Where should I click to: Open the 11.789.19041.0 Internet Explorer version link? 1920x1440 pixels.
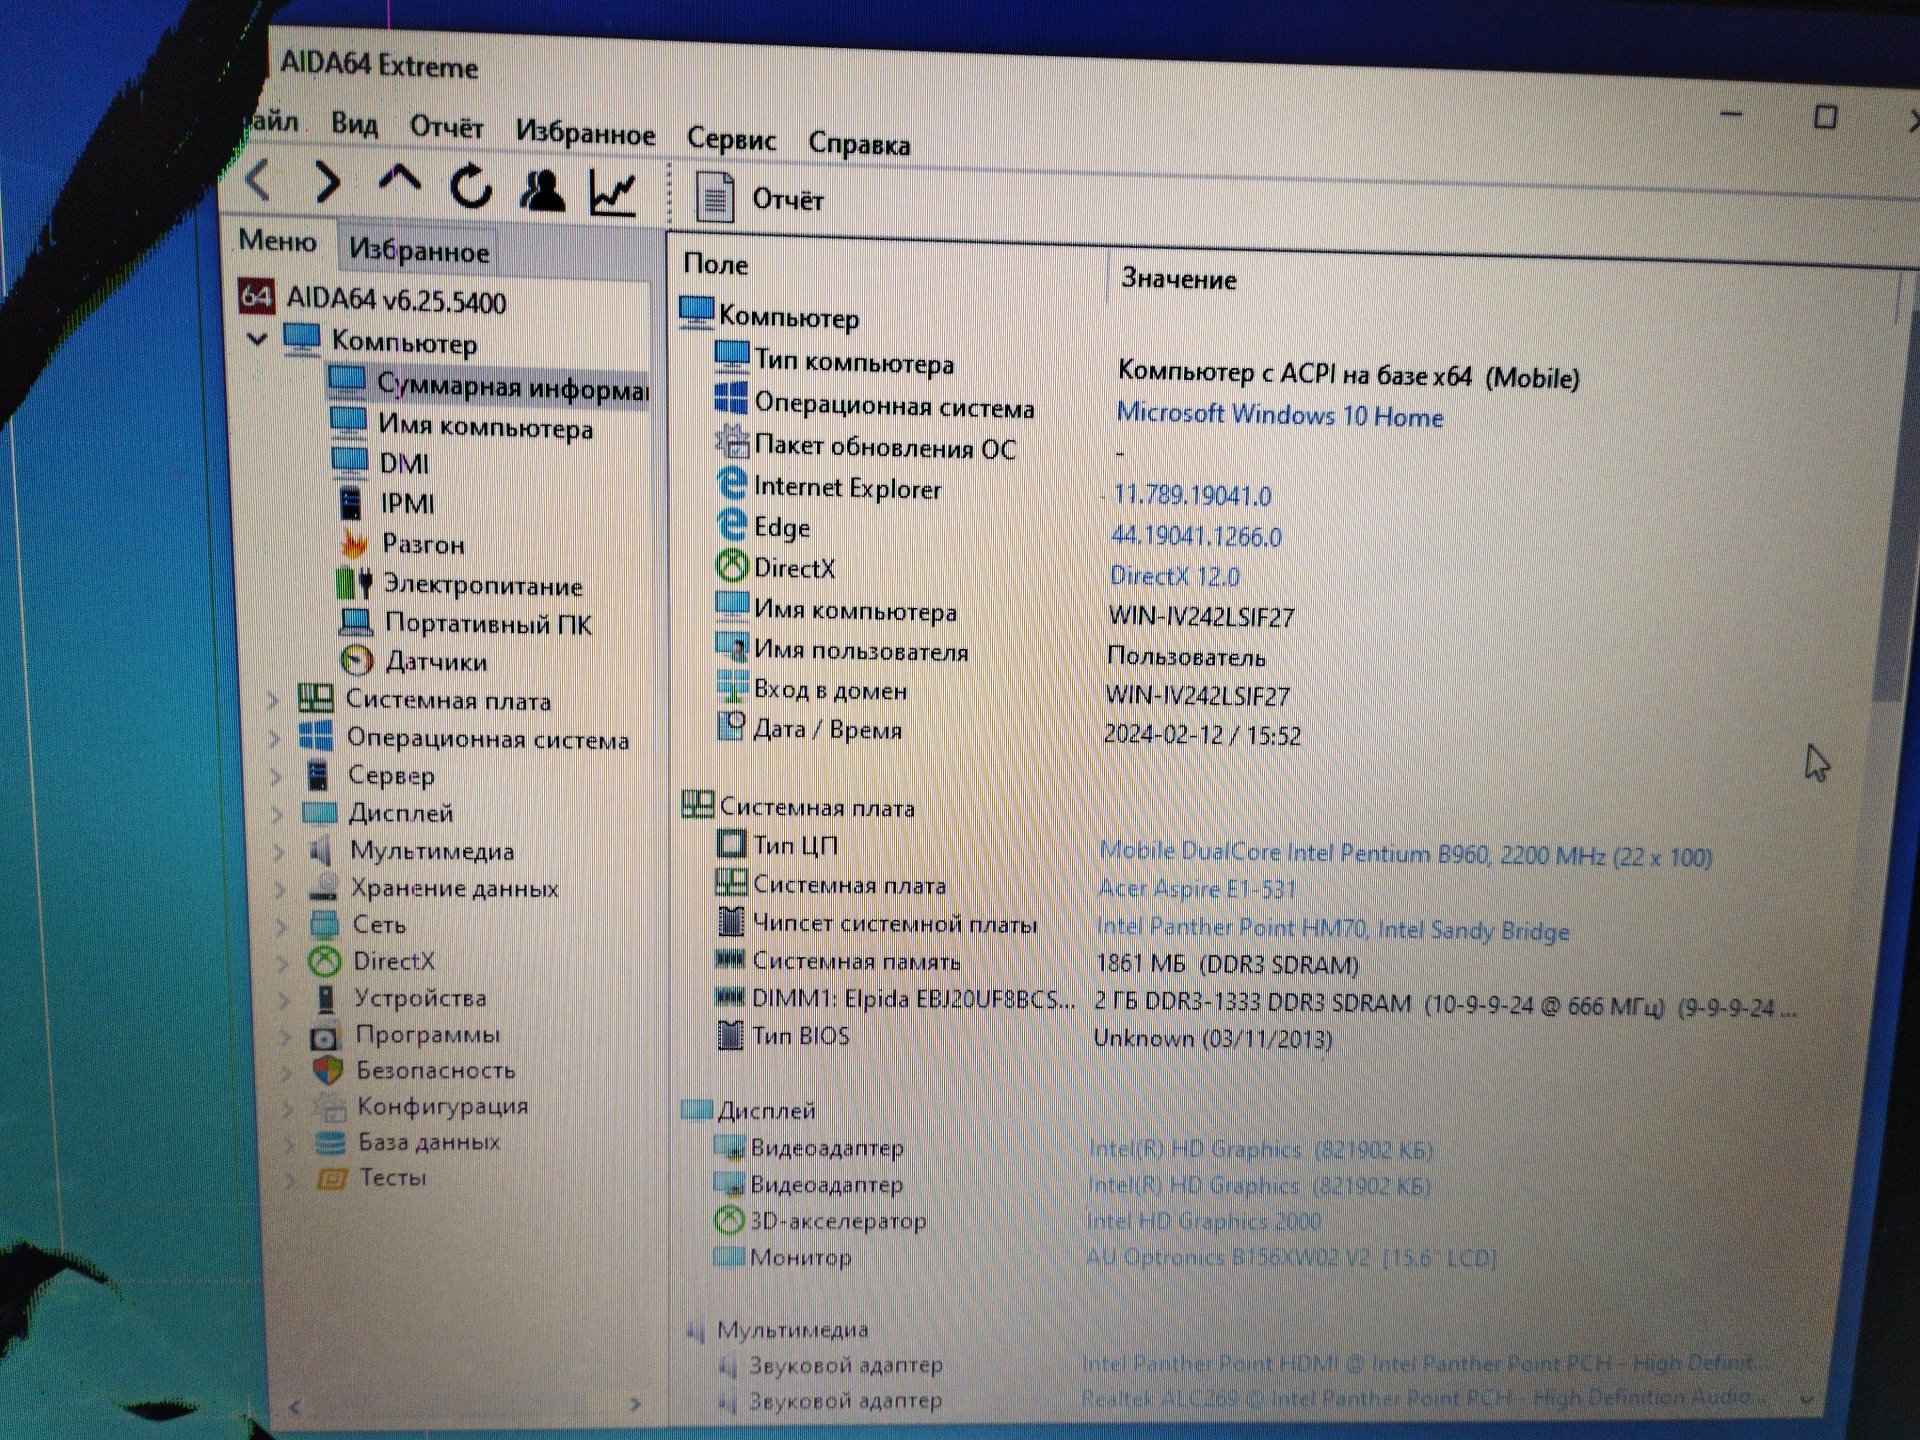[1192, 495]
